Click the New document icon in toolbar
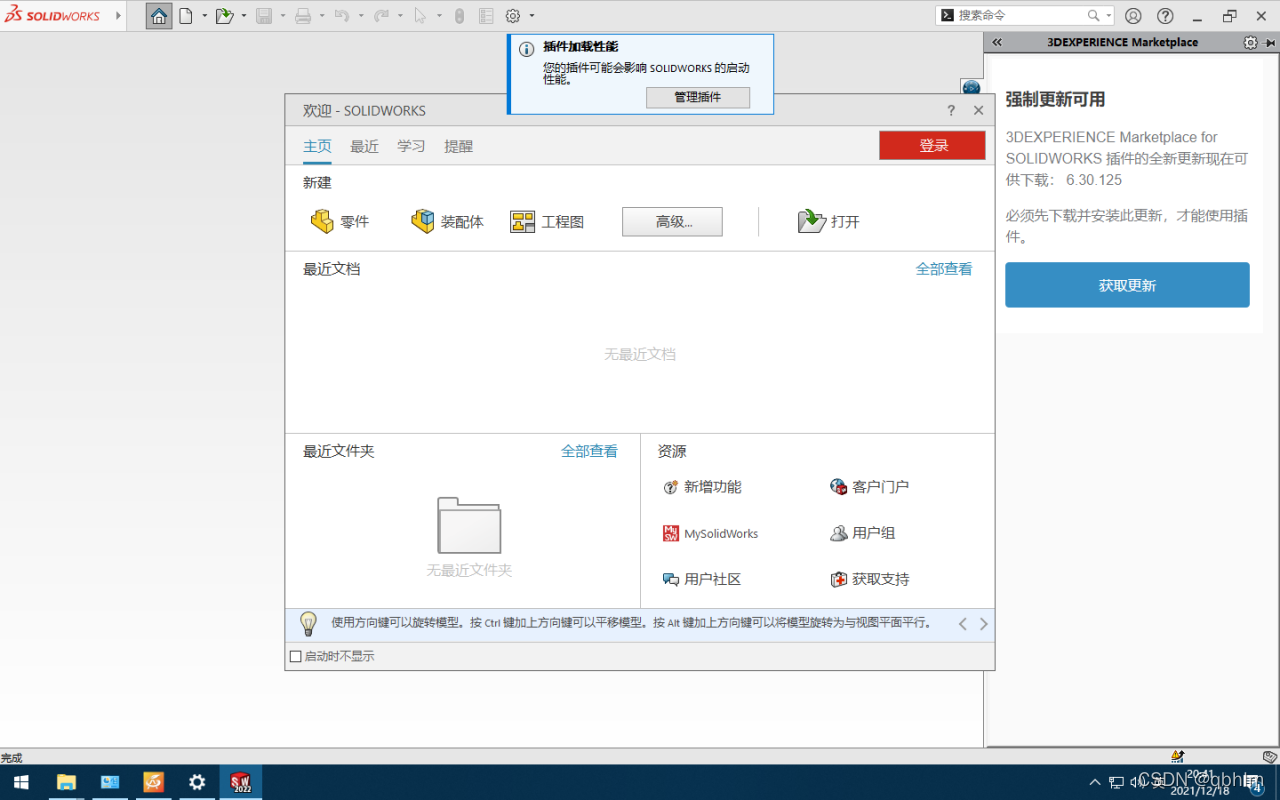The image size is (1280, 800). click(185, 16)
